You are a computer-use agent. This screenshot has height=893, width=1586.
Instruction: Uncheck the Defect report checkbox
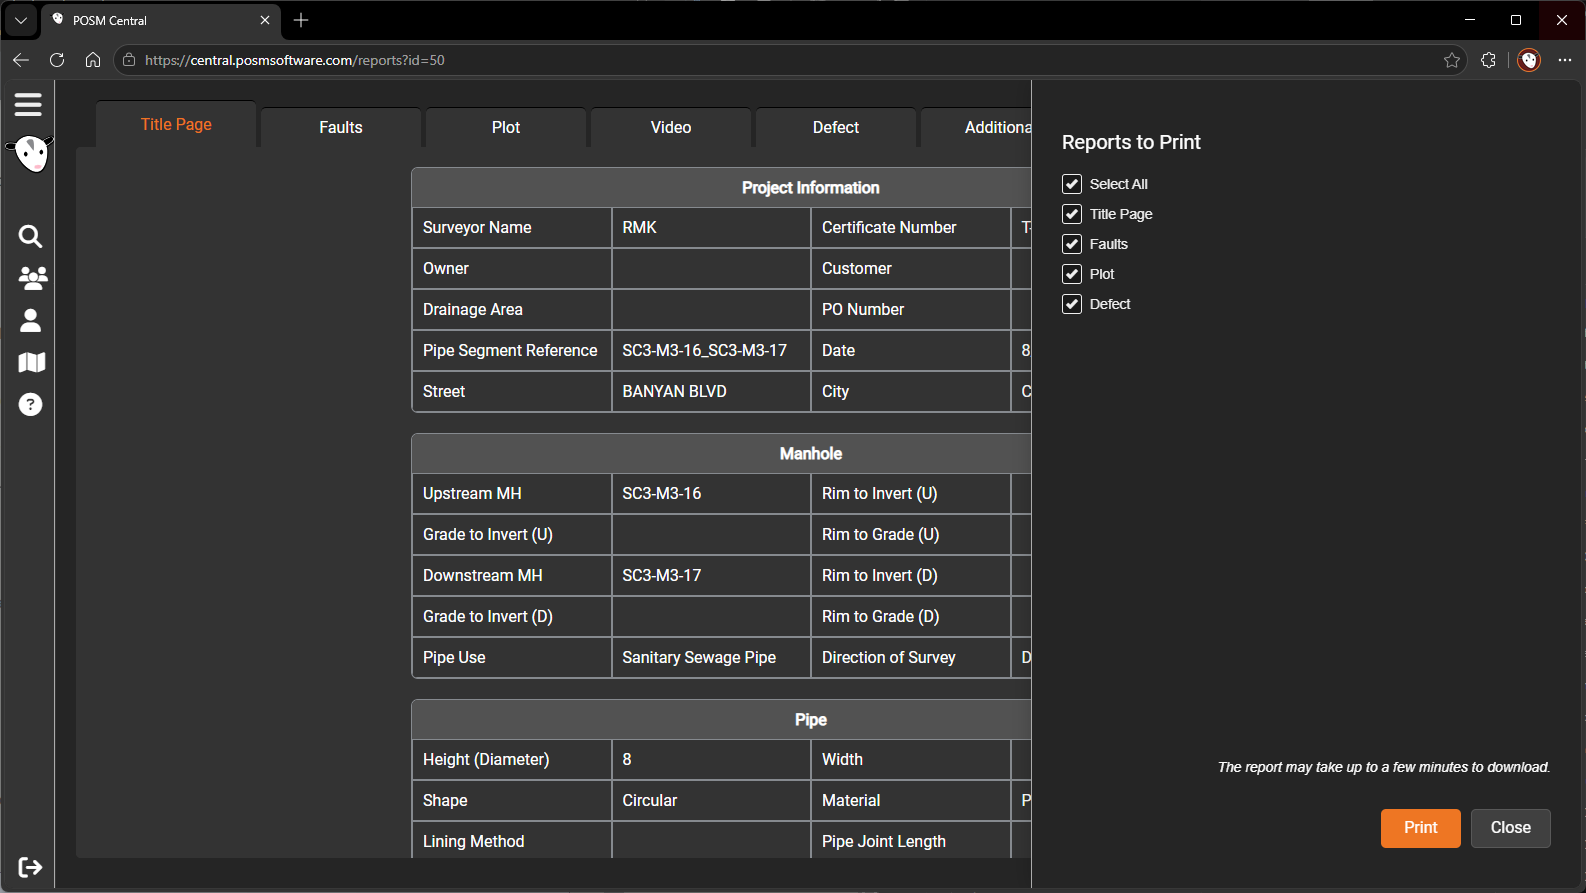[1072, 304]
